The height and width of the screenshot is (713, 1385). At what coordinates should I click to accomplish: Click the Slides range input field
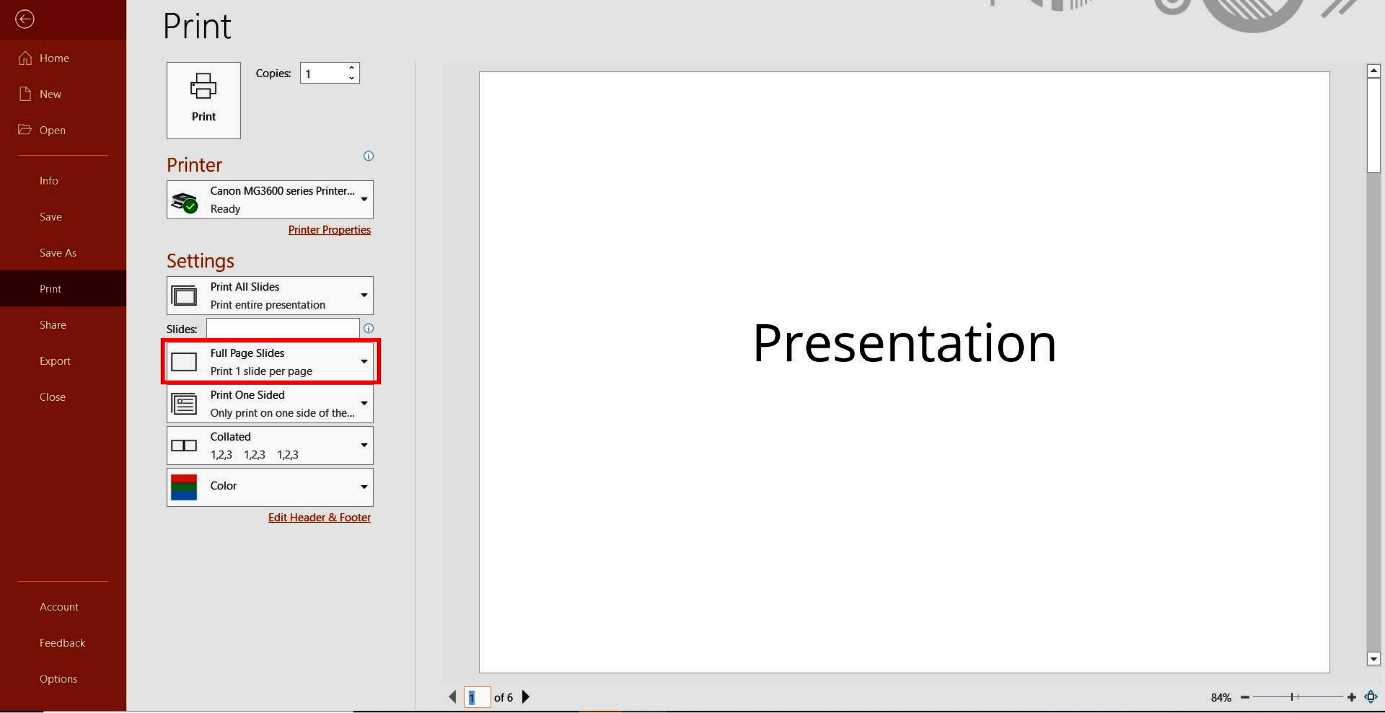coord(282,328)
